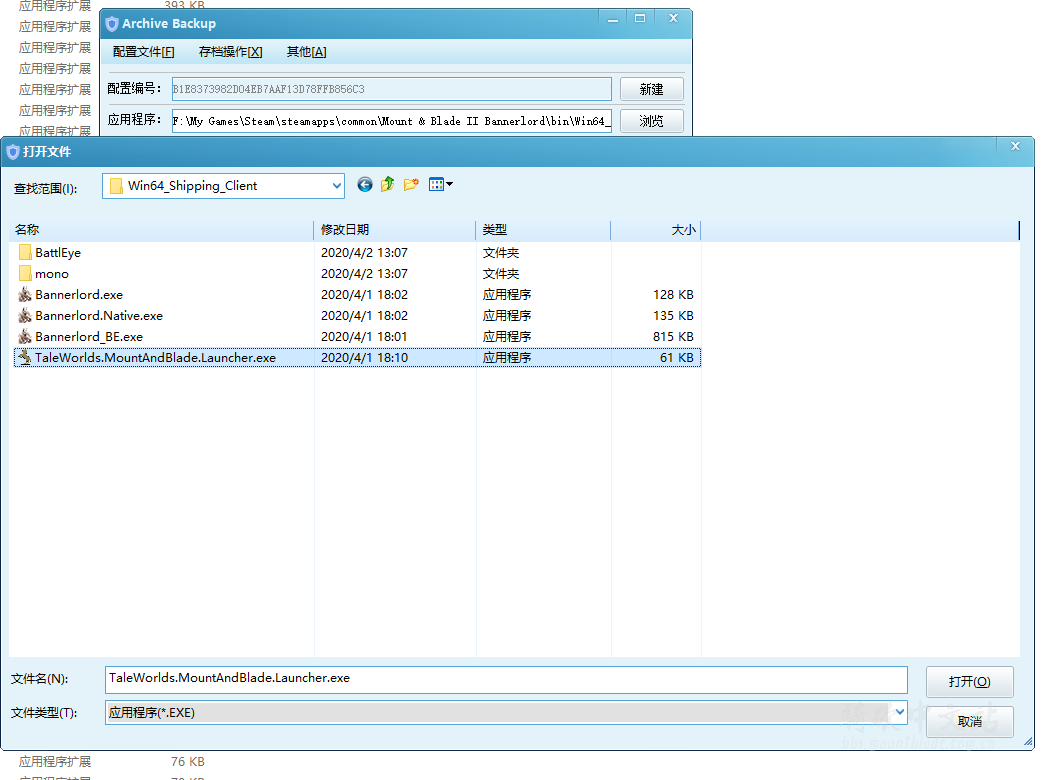The width and height of the screenshot is (1041, 780).
Task: Click the 61 KB size cell
Action: 677,357
